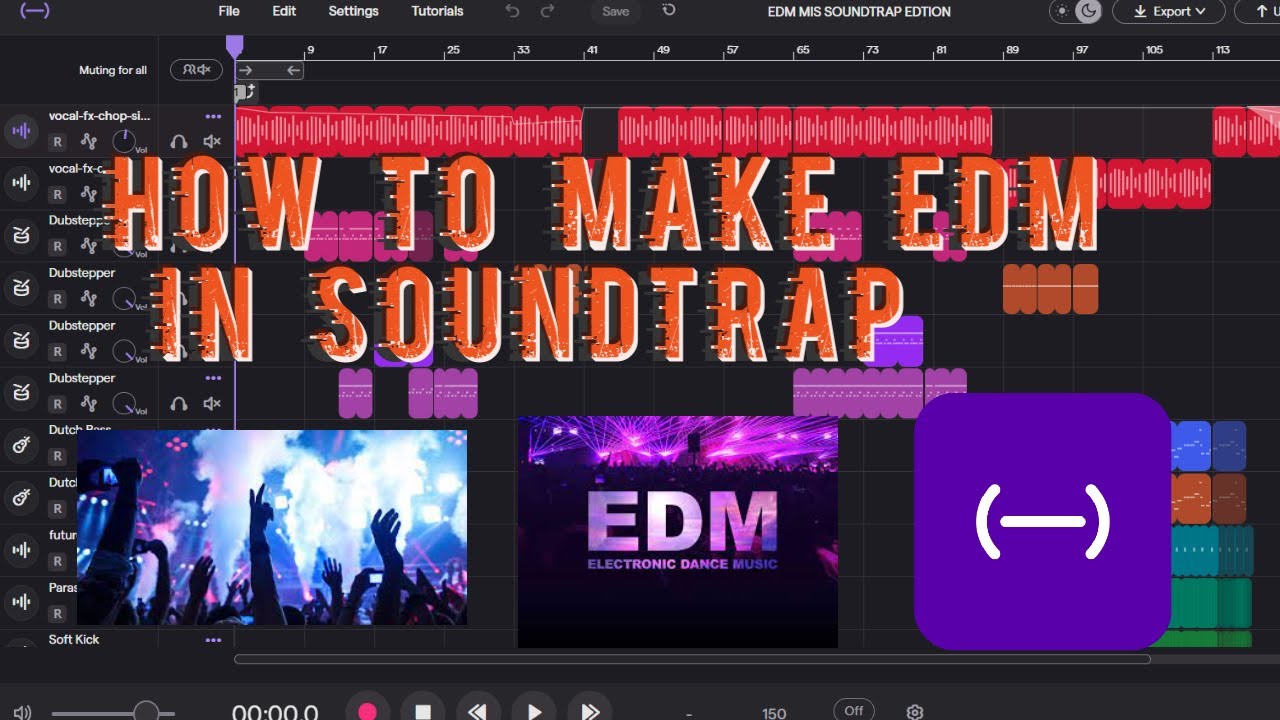1280x720 pixels.
Task: Click the Paras track waveform icon
Action: point(20,602)
